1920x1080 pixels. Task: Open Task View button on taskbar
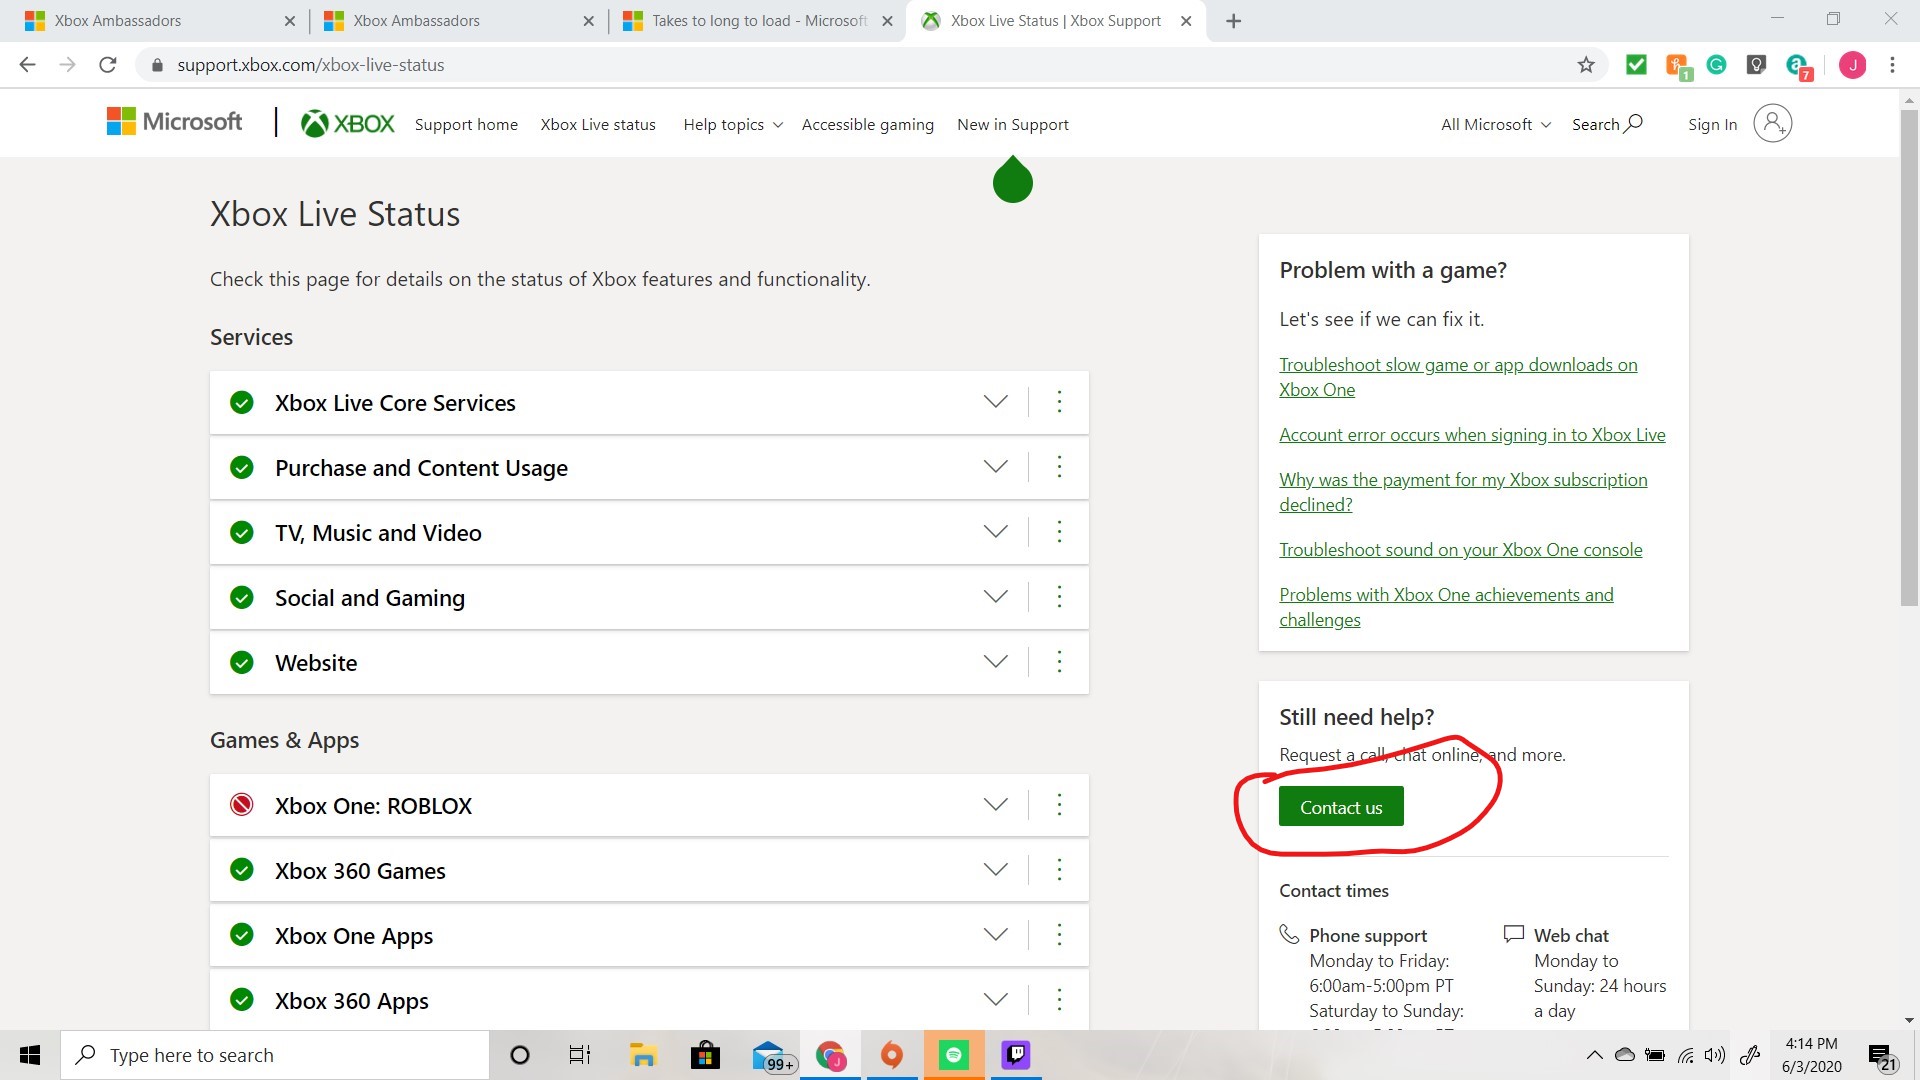pyautogui.click(x=580, y=1055)
